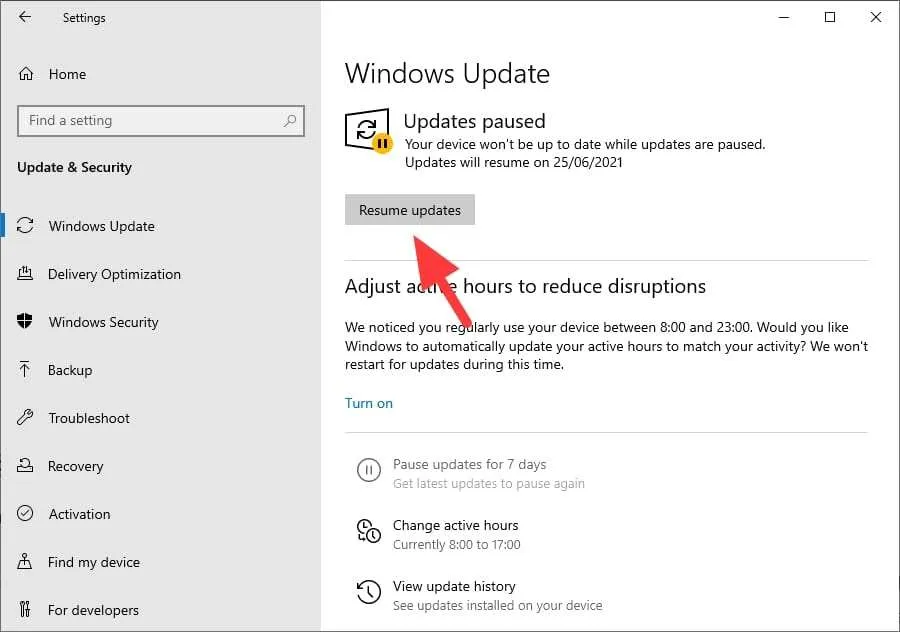Screen dimensions: 900x632
Task: Click the For developers tools icon
Action: pos(25,609)
